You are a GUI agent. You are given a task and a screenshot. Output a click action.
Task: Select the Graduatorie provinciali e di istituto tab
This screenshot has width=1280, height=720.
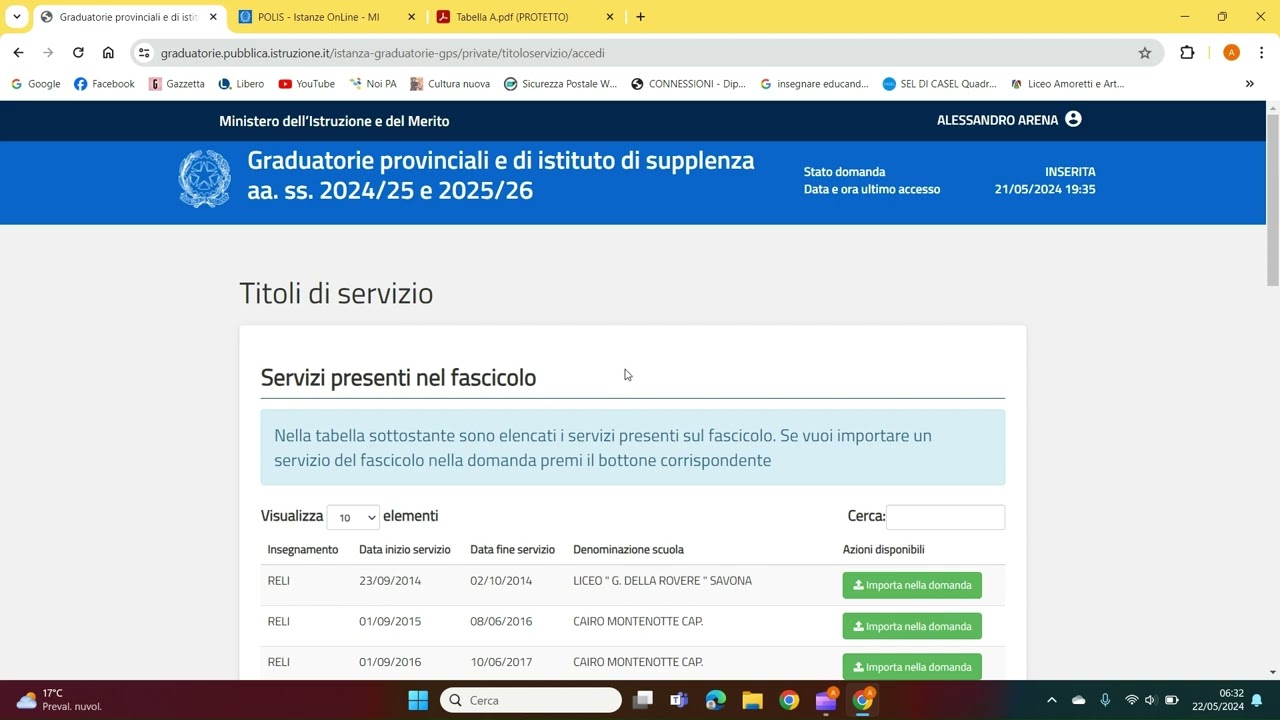pyautogui.click(x=128, y=17)
